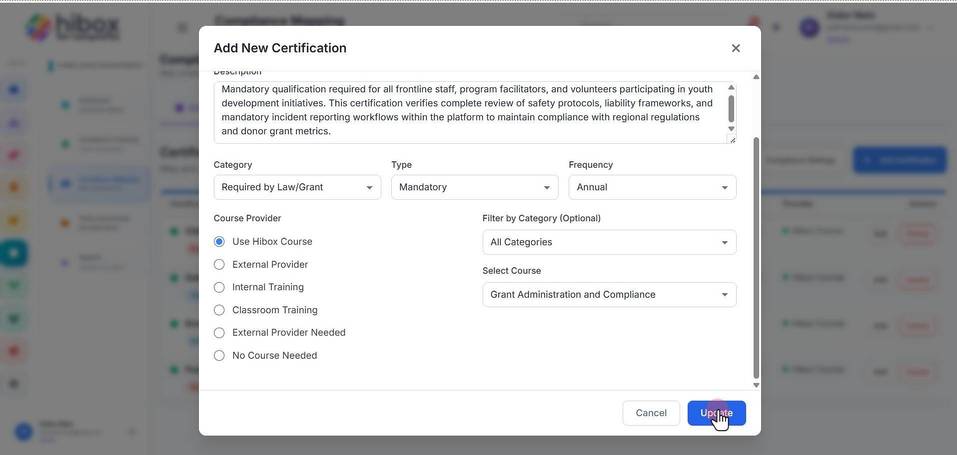Click the Select Course label
Image resolution: width=957 pixels, height=455 pixels.
click(511, 271)
